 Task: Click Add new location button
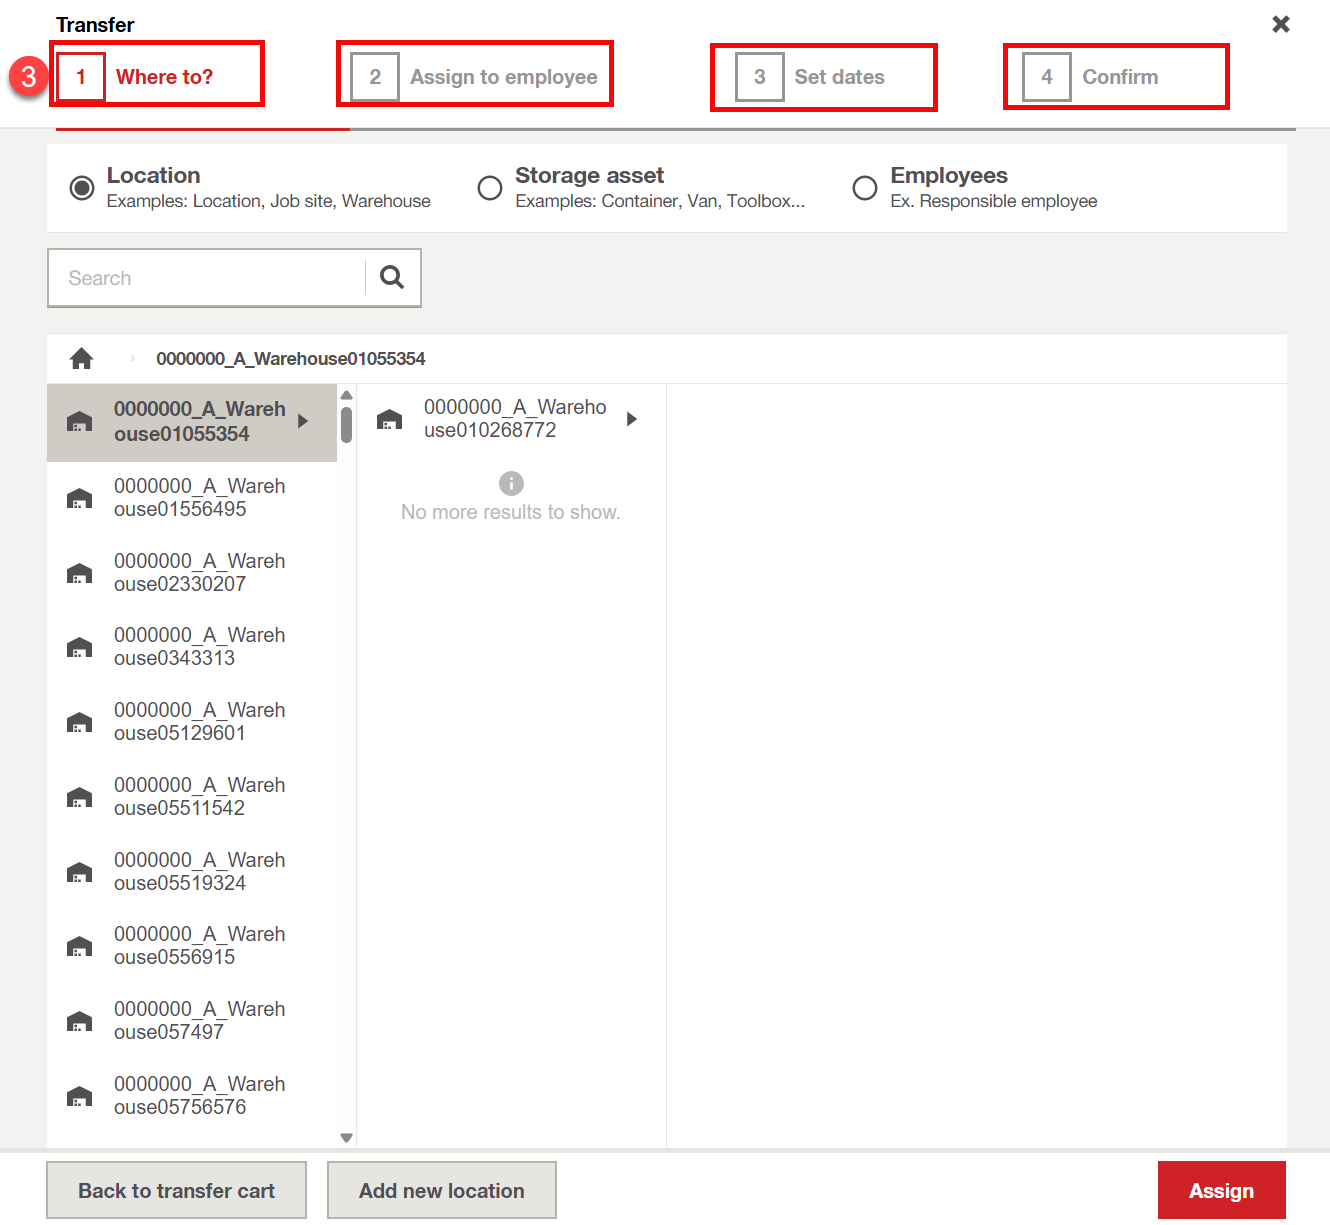point(442,1190)
